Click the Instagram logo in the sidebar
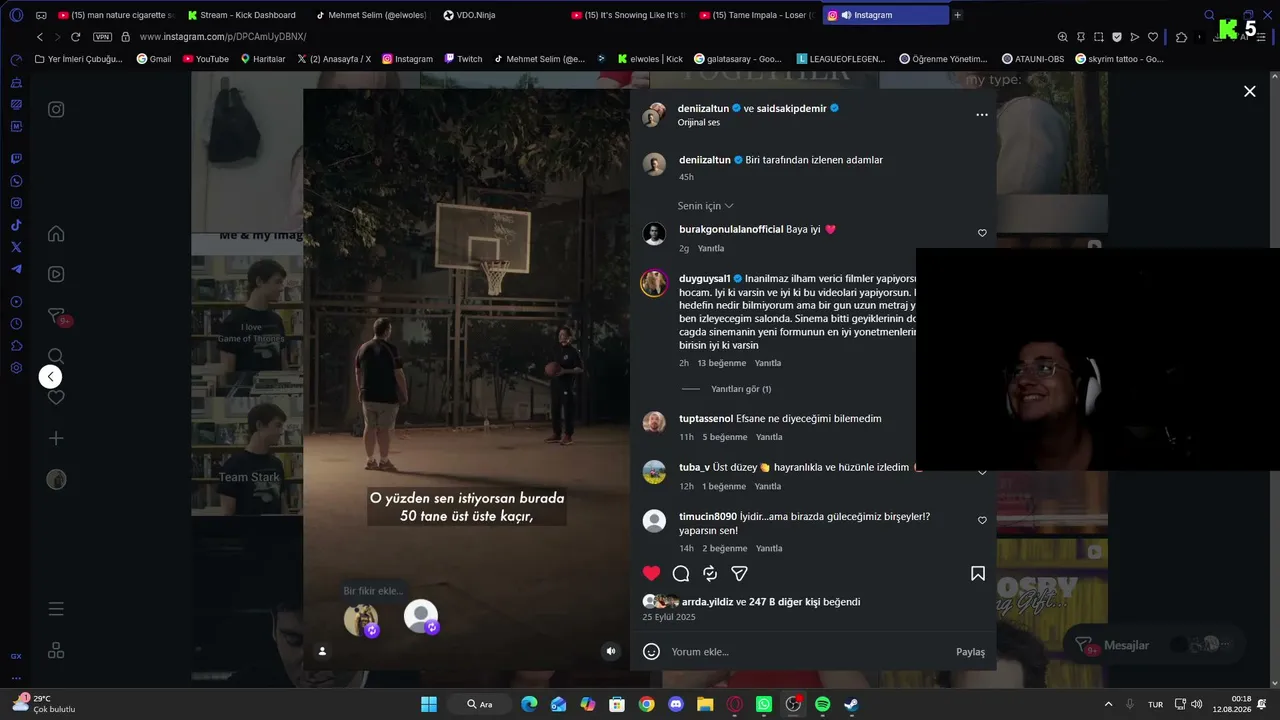1280x720 pixels. click(56, 110)
